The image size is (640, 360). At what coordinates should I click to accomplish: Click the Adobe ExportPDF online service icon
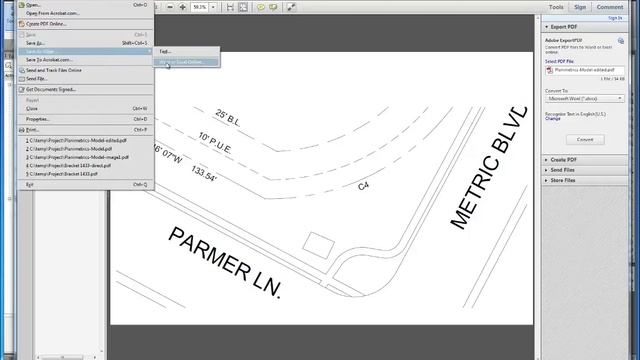tap(620, 41)
